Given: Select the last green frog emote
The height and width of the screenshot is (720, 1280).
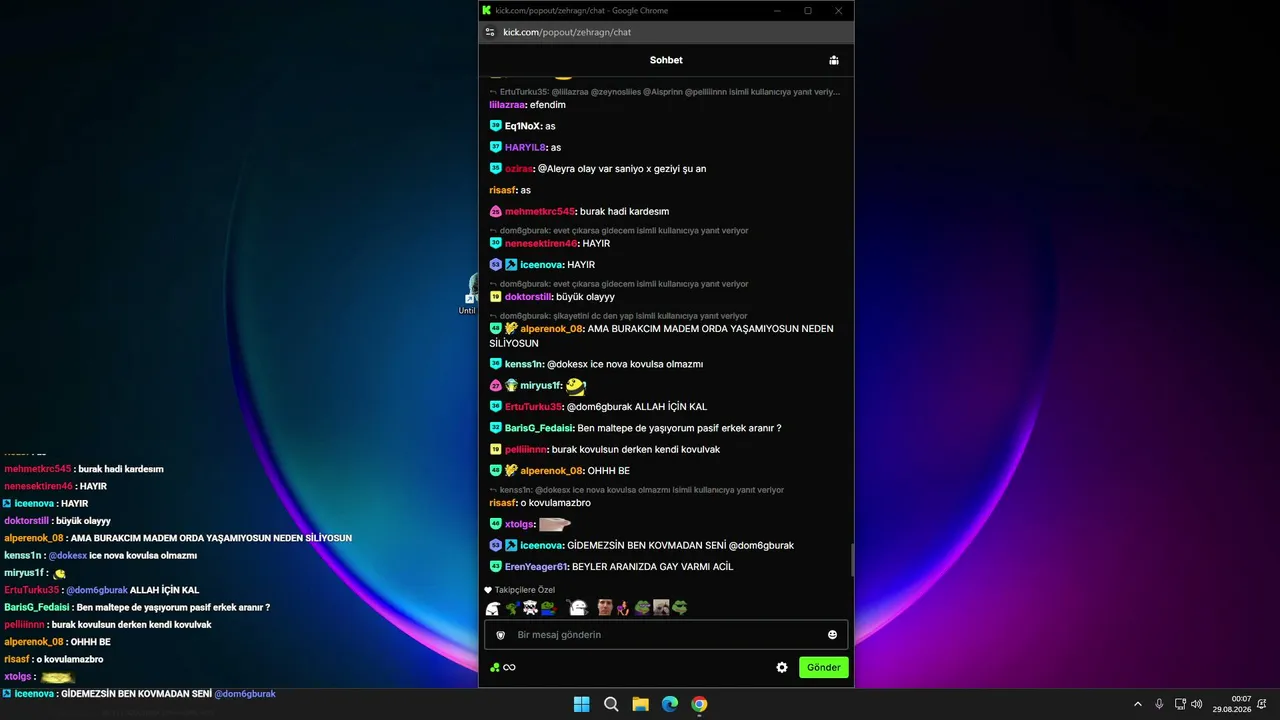Looking at the screenshot, I should tap(679, 607).
